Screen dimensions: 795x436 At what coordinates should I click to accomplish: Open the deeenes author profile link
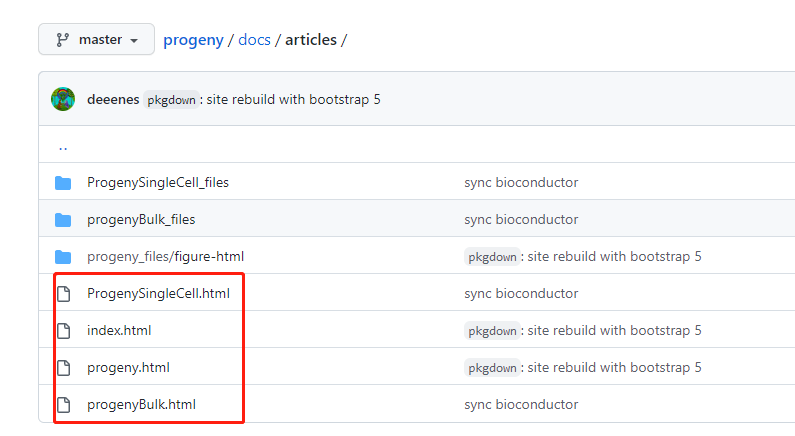(113, 99)
